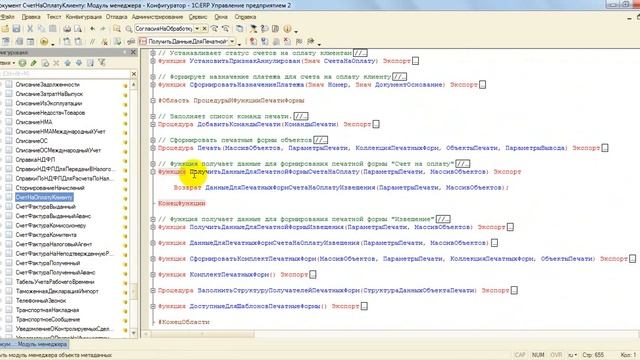
Task: Select СчетФактураВыданный in the tree
Action: [x=45, y=207]
